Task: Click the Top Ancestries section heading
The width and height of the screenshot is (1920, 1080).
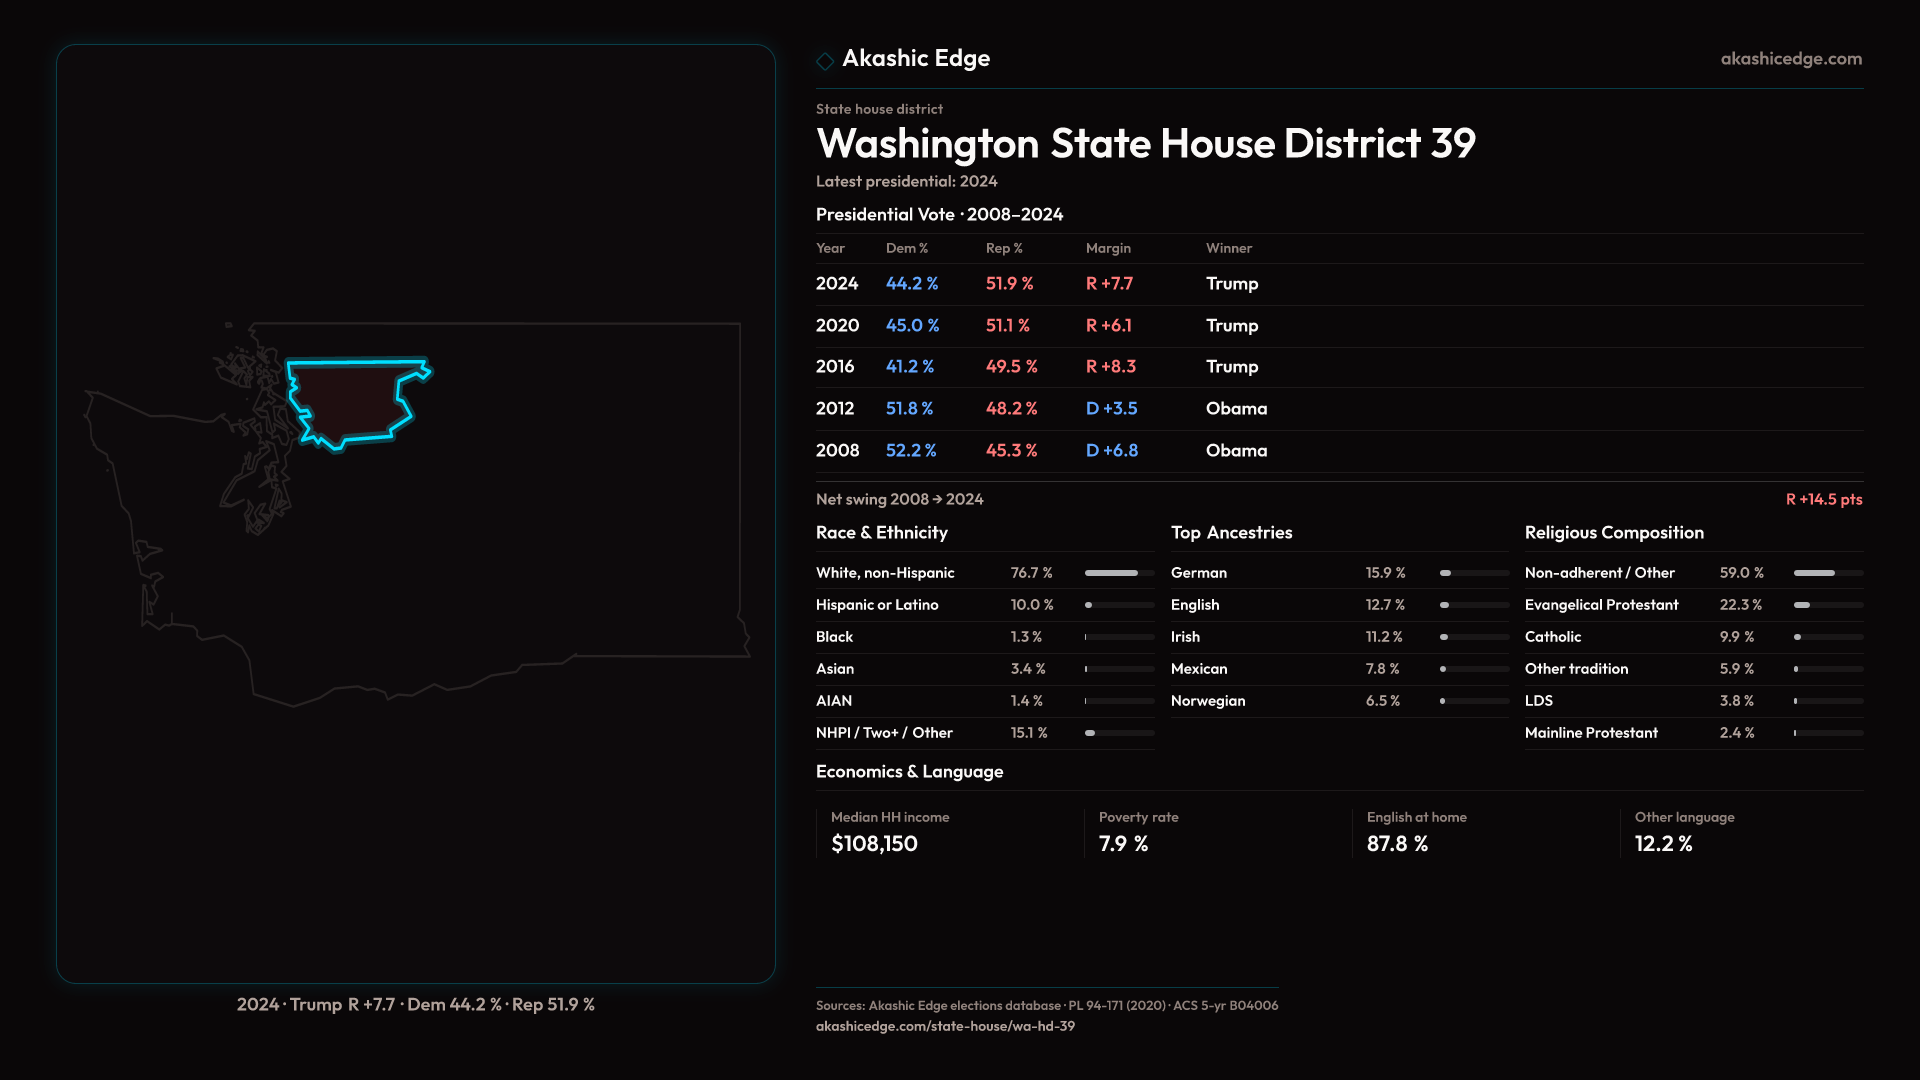Action: 1231,533
